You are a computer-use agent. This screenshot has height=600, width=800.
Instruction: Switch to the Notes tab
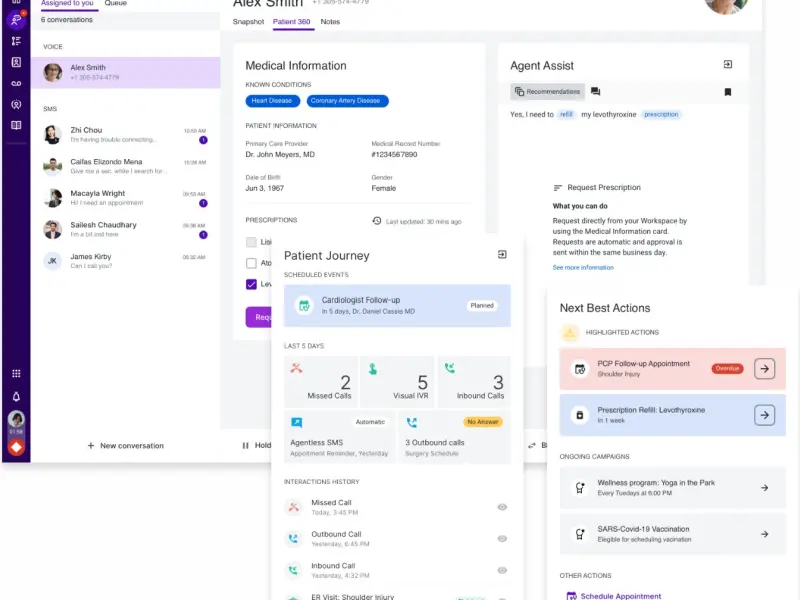click(330, 21)
